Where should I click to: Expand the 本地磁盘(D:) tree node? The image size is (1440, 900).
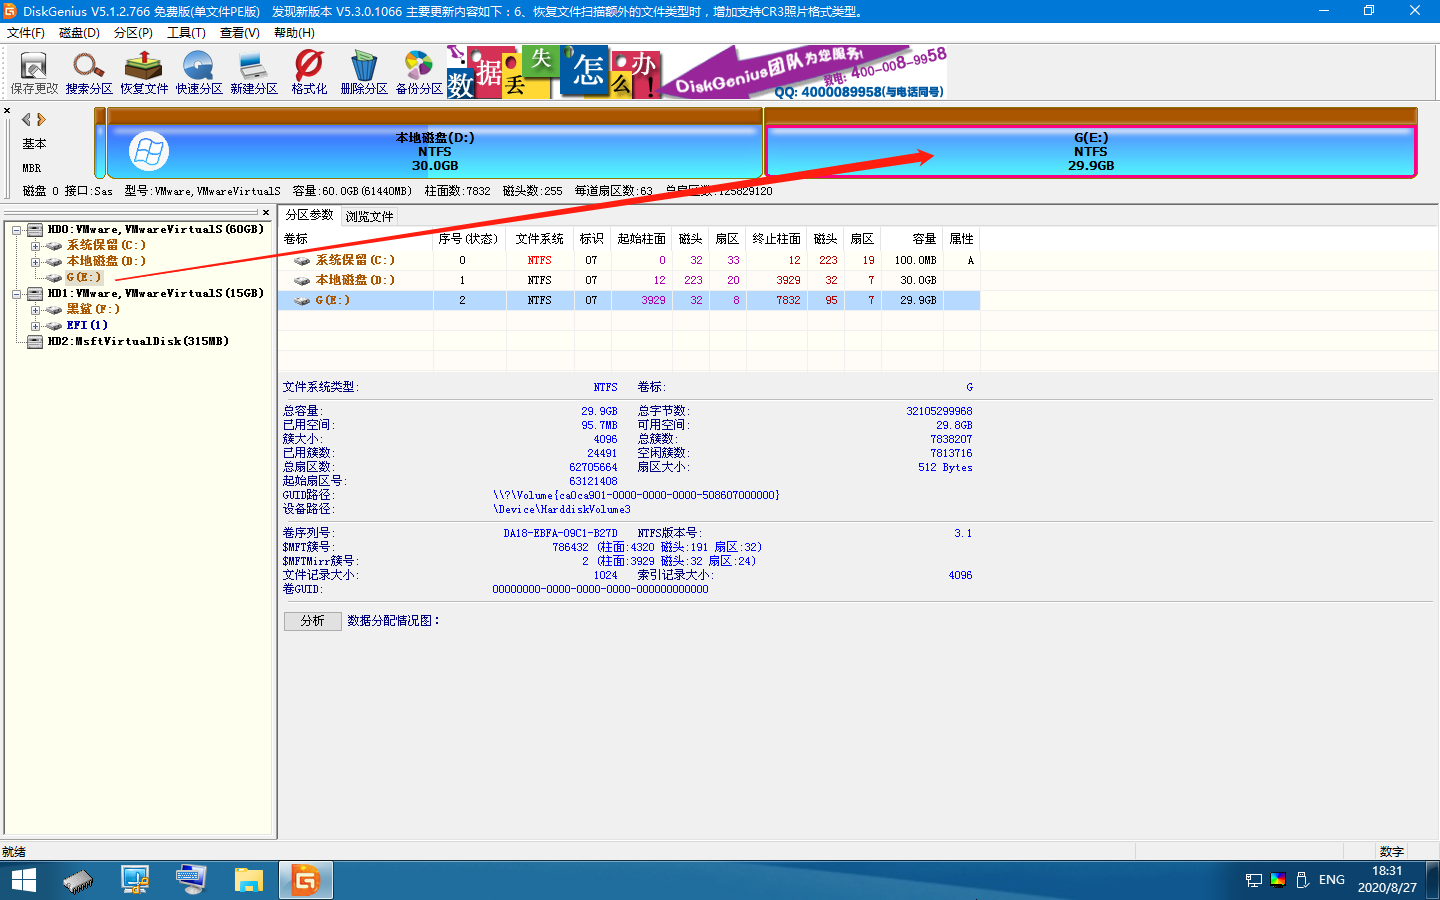tap(35, 262)
